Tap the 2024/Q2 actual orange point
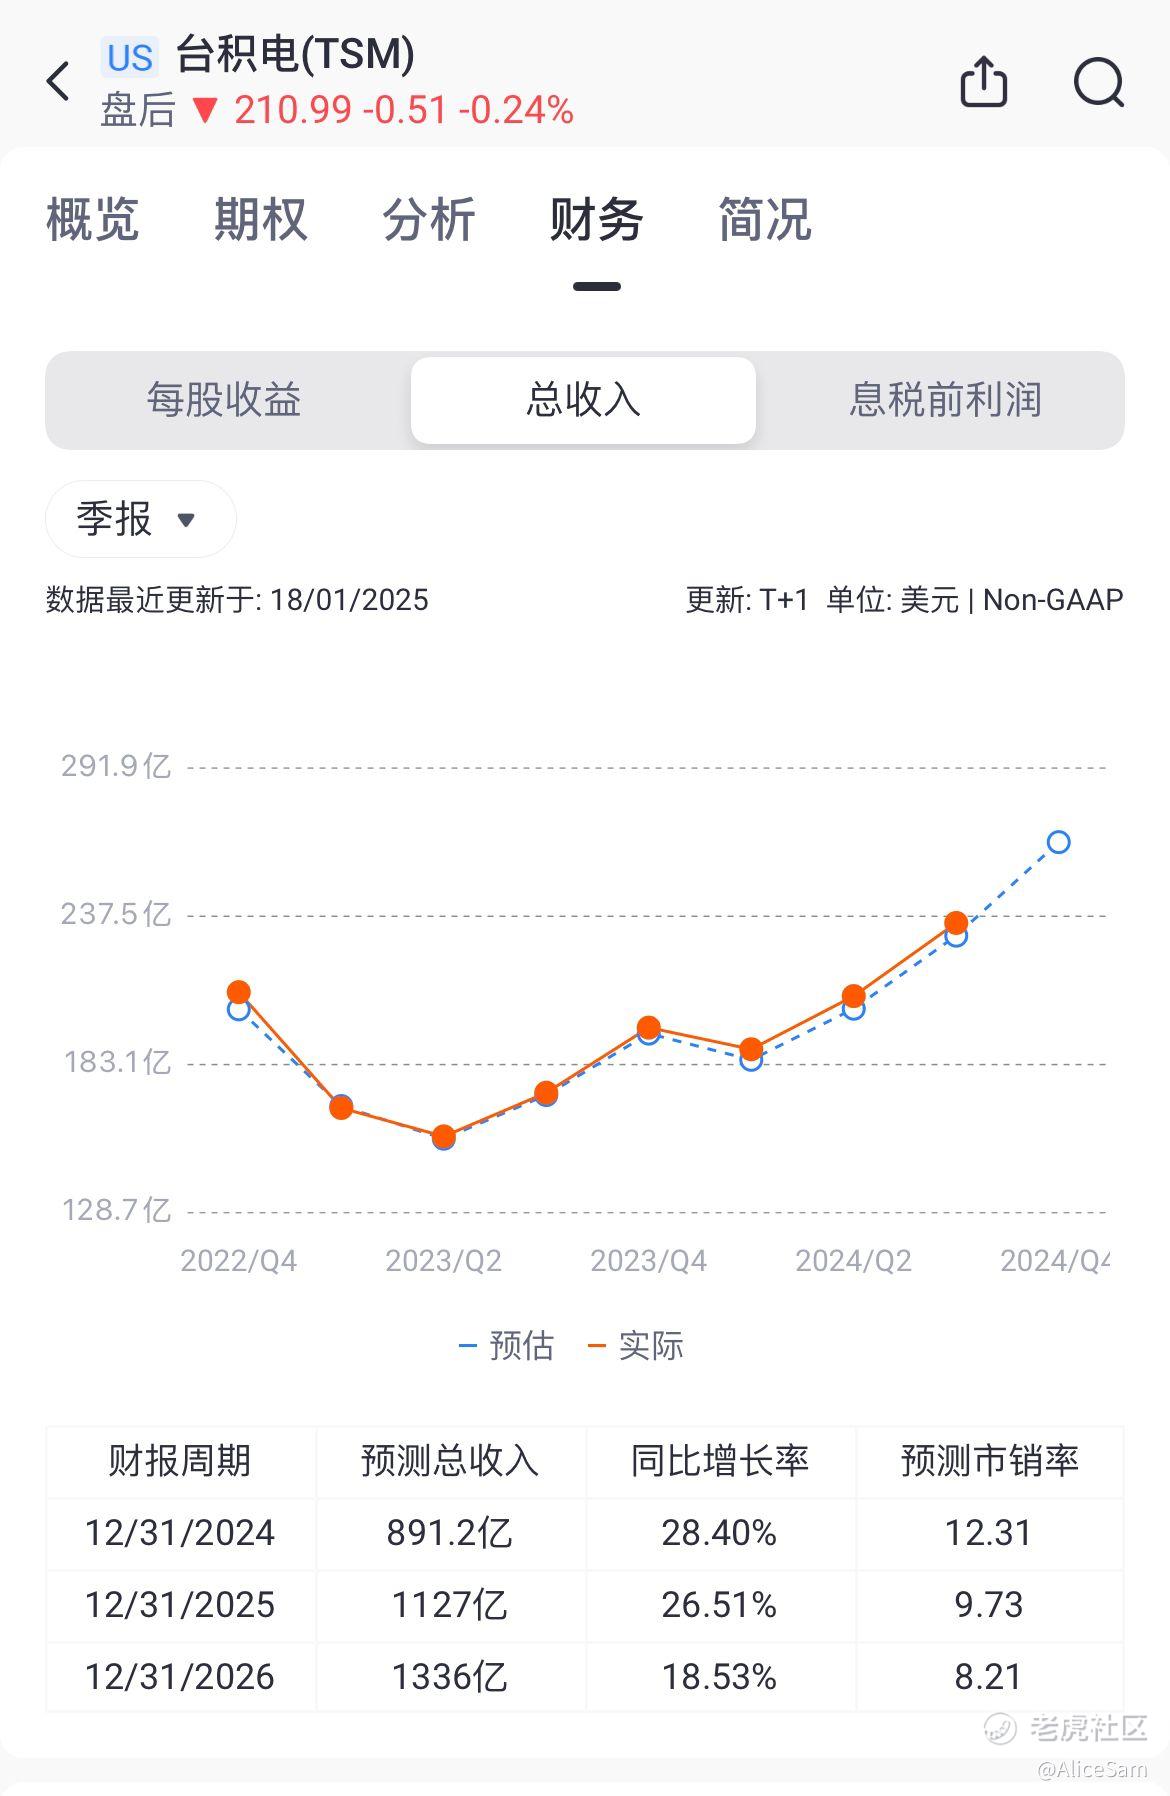This screenshot has width=1170, height=1796. tap(853, 996)
